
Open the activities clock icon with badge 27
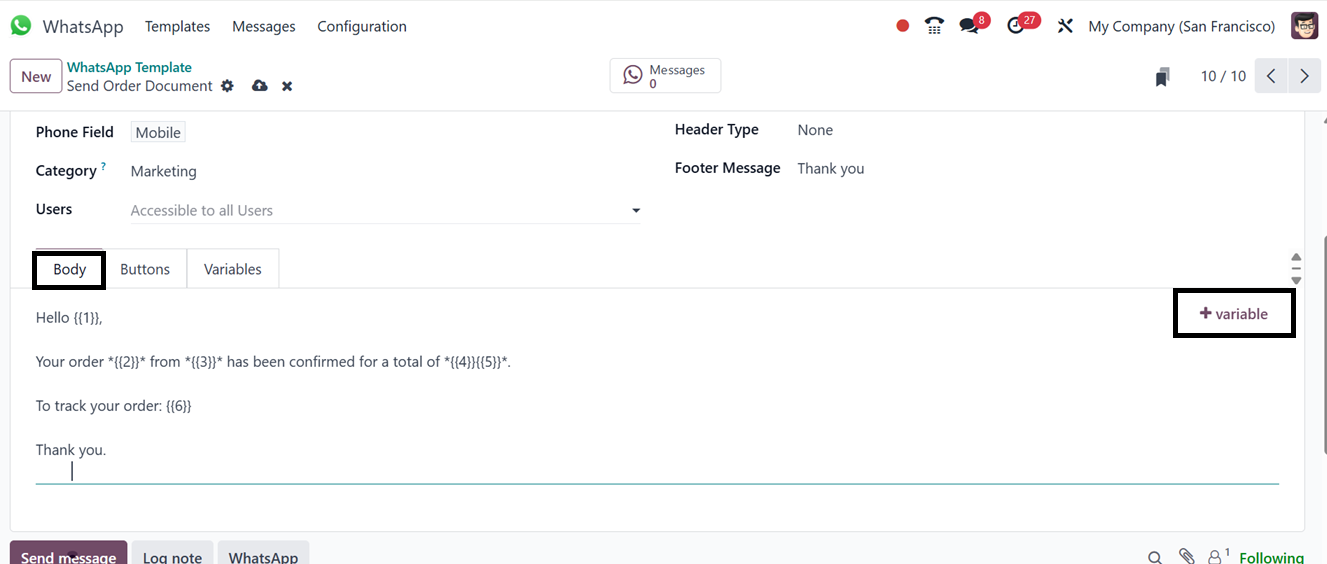click(x=1017, y=26)
